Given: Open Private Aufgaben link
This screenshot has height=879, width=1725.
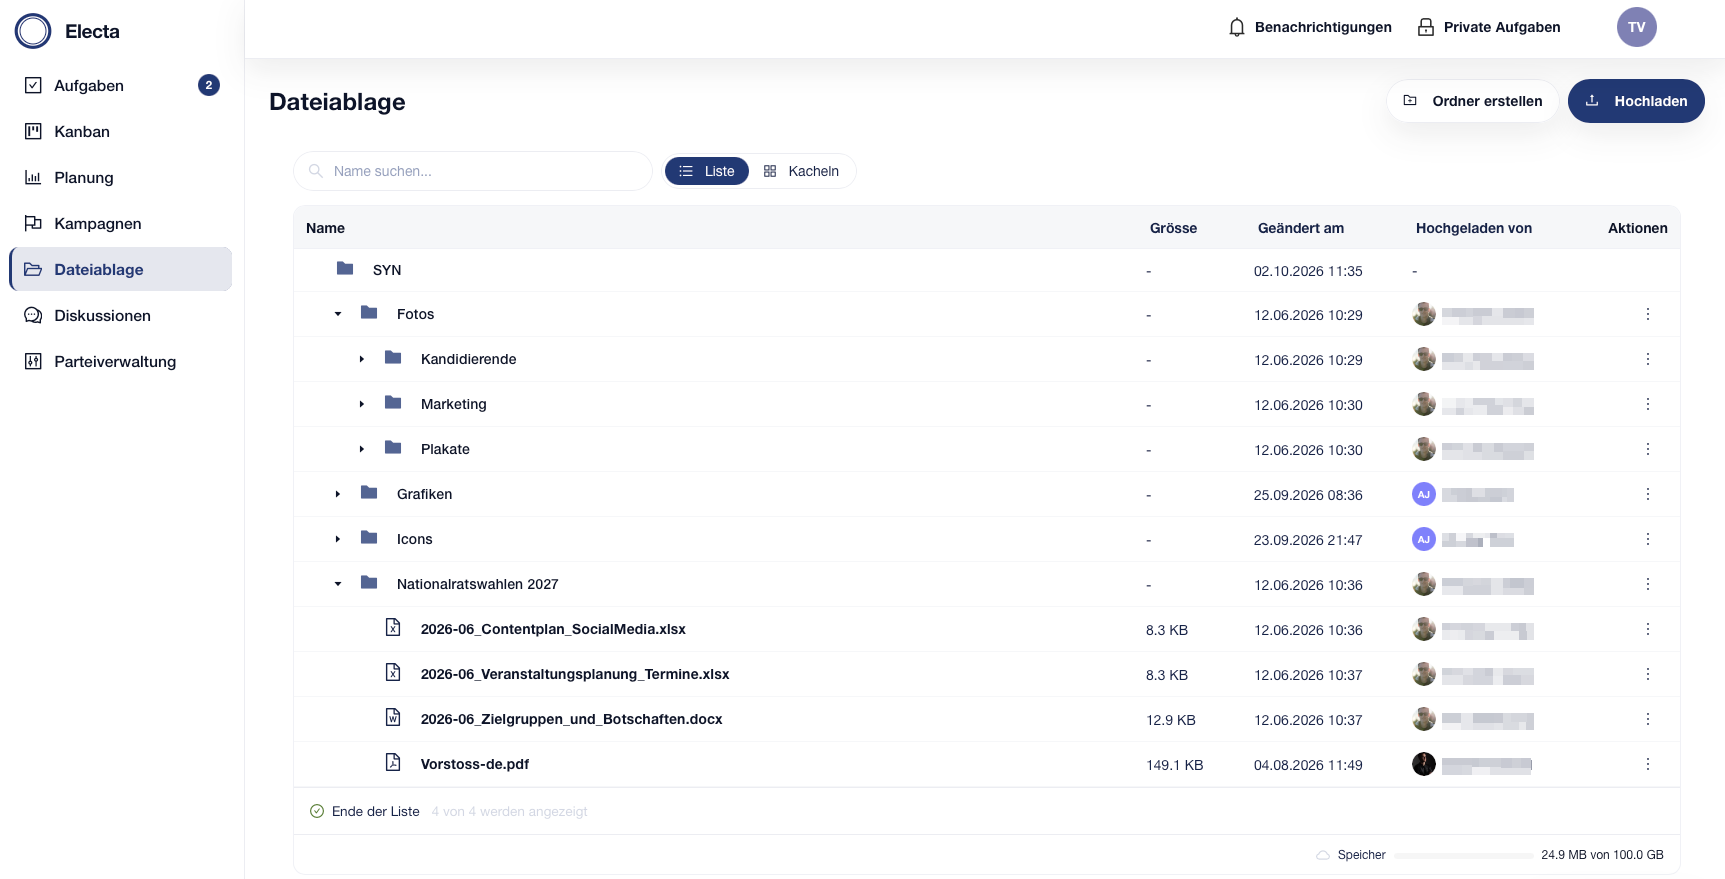Looking at the screenshot, I should click(1489, 27).
